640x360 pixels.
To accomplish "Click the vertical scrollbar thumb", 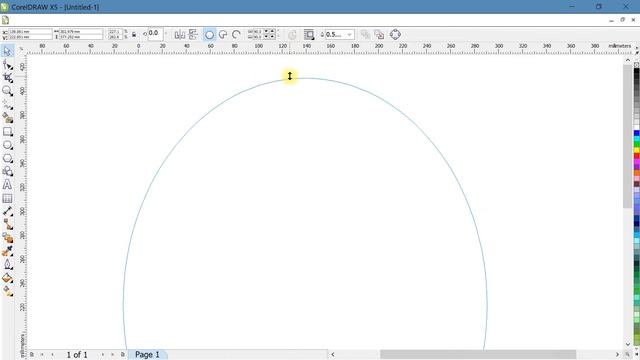I will tap(627, 136).
